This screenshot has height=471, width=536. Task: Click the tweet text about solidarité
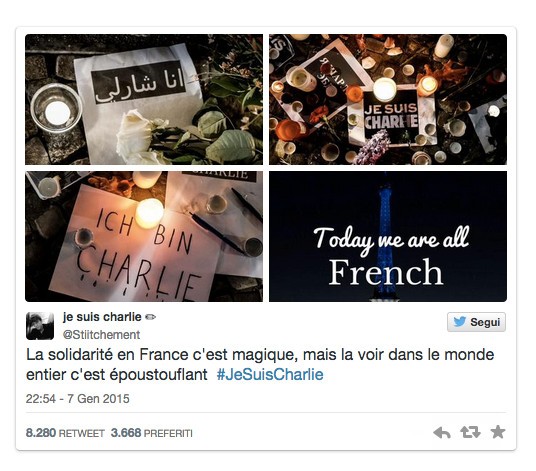click(260, 365)
